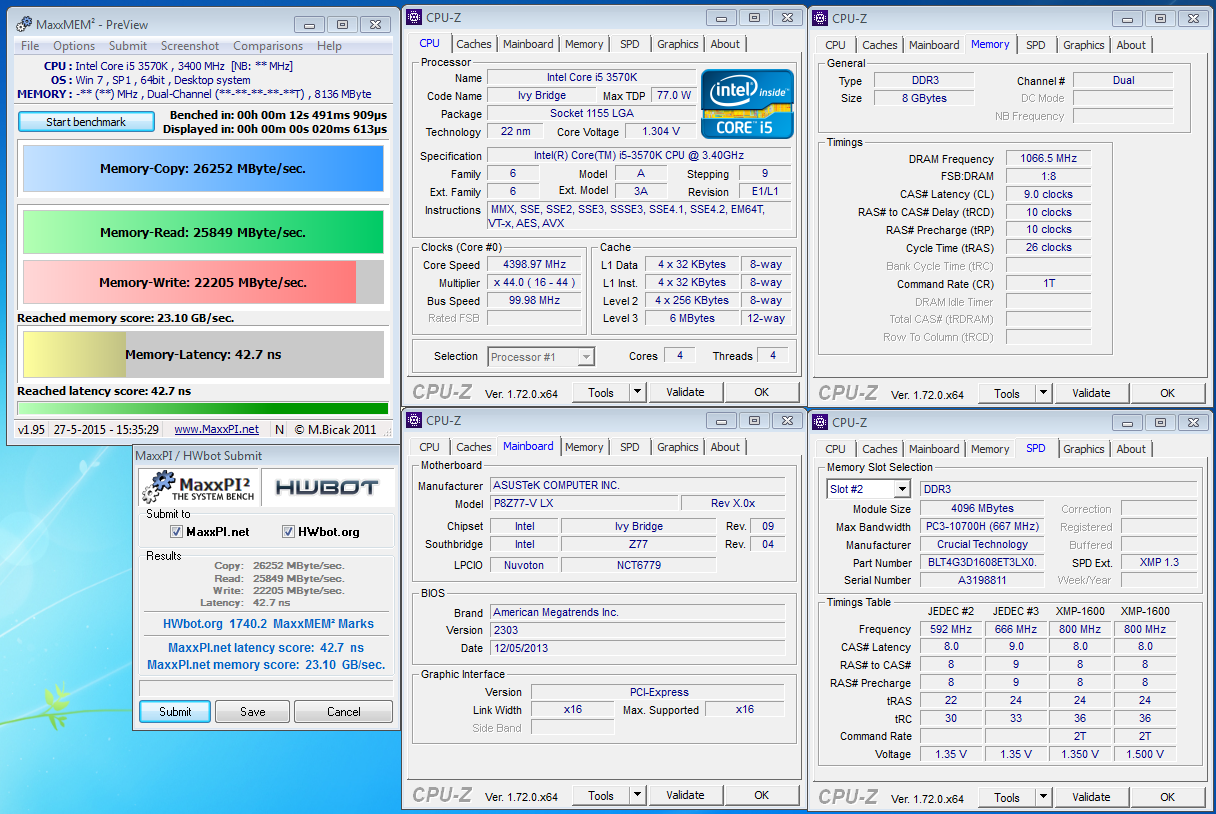The width and height of the screenshot is (1216, 814).
Task: Click Submit button in HWbot Submit dialog
Action: [175, 712]
